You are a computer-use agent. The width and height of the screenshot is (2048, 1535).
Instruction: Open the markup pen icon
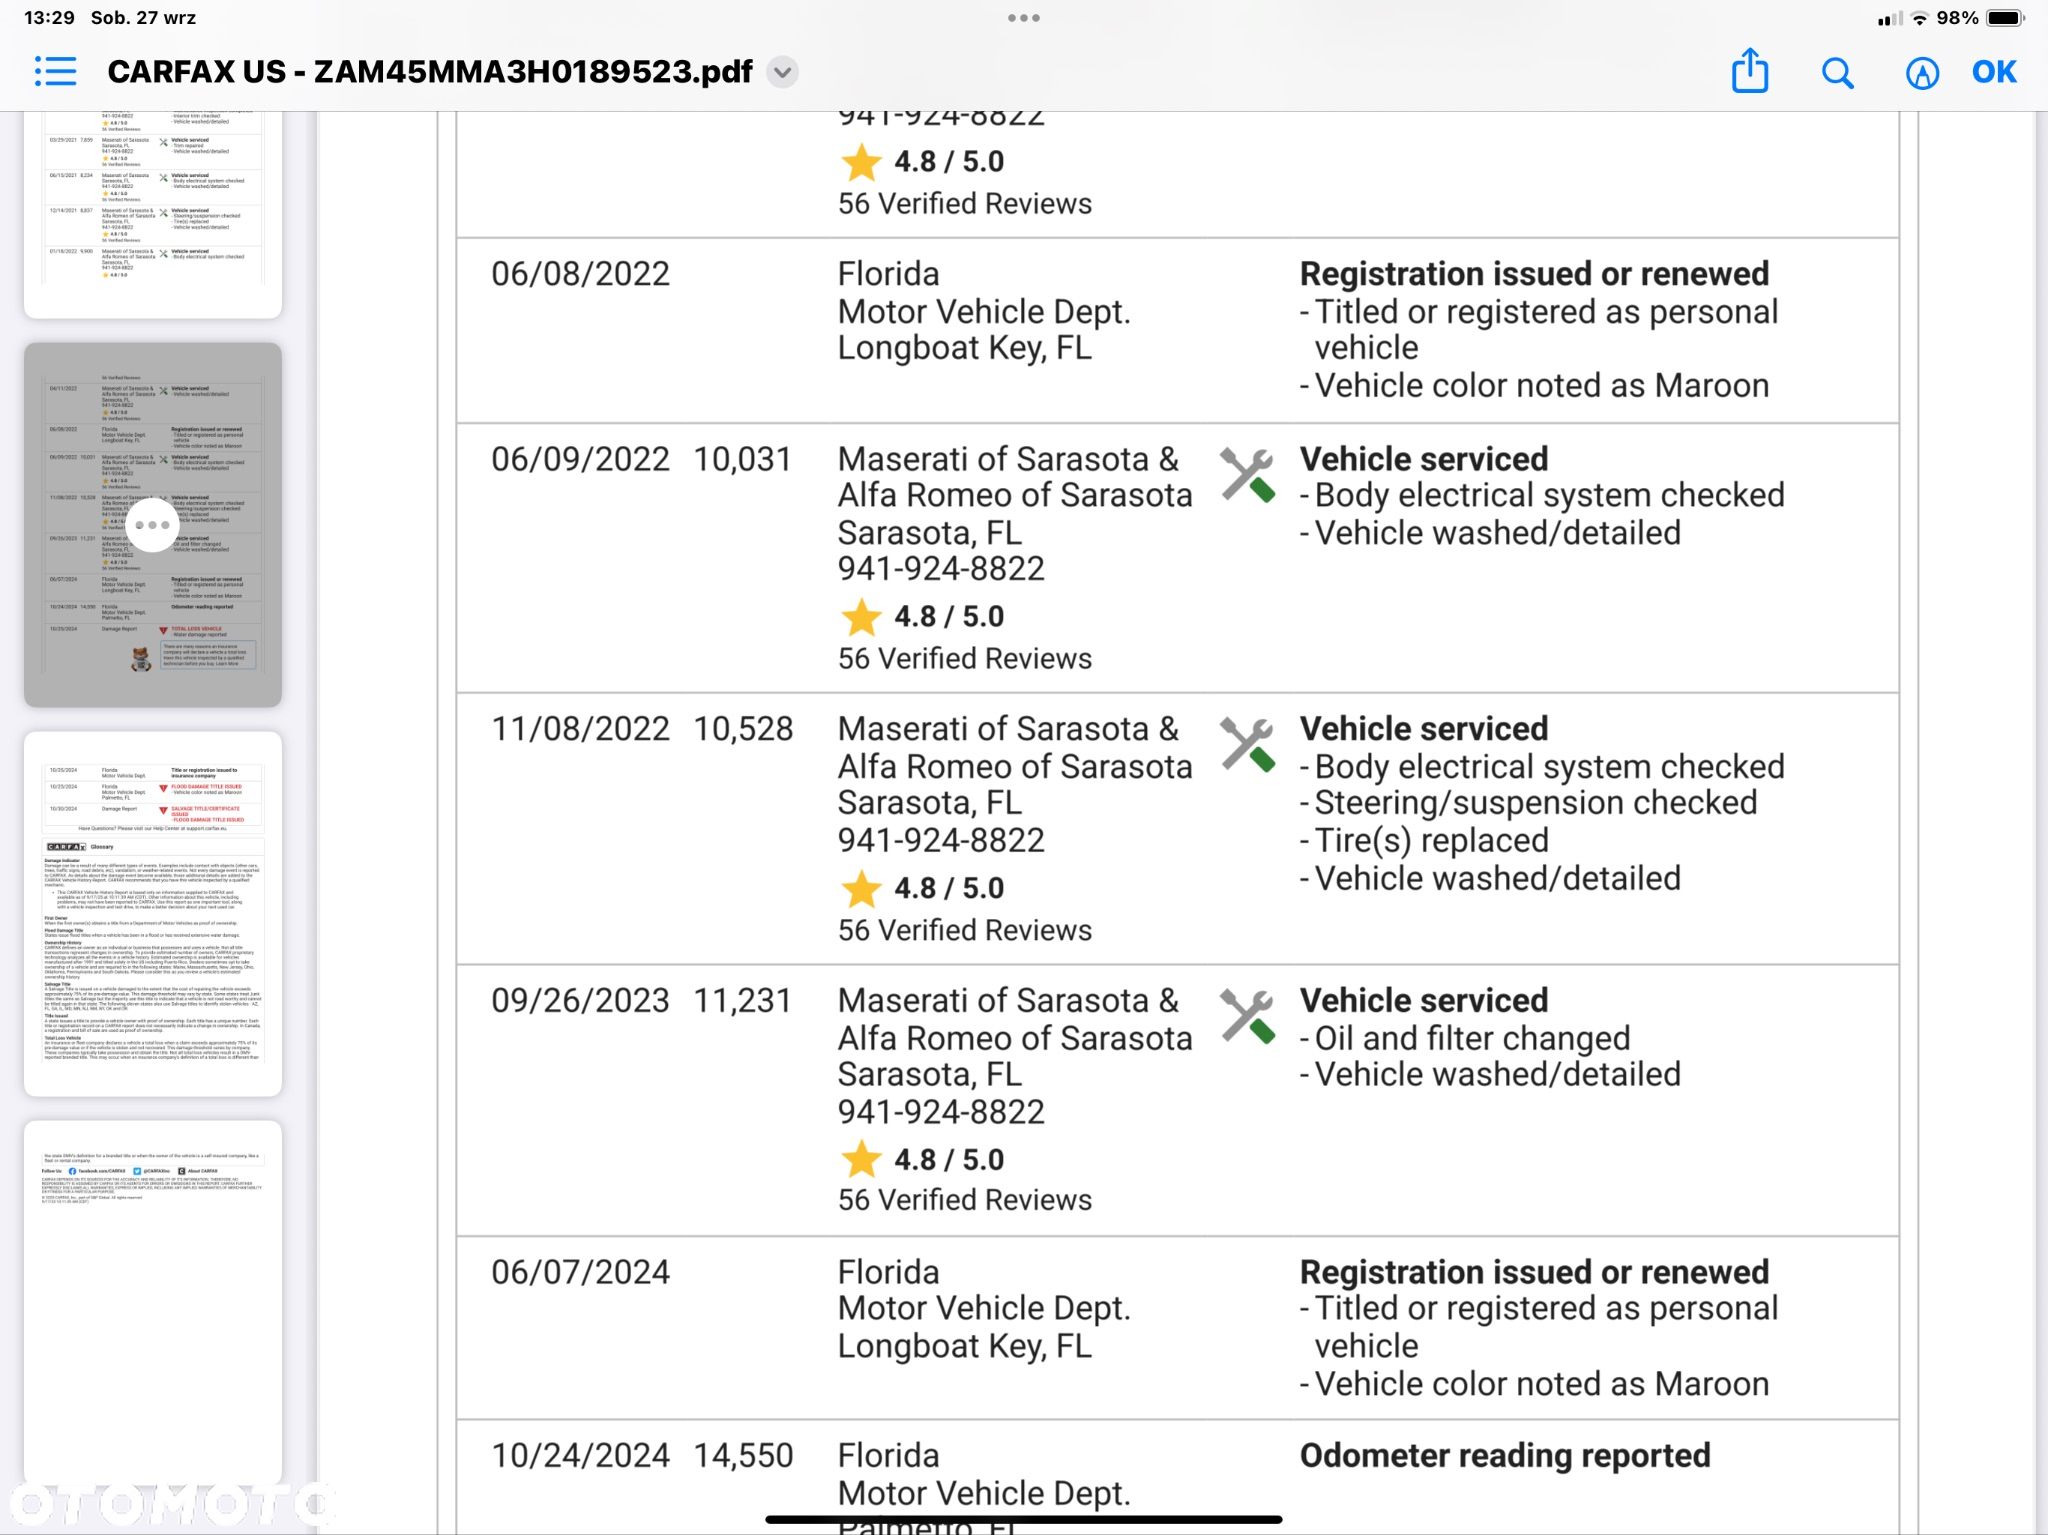[1922, 73]
